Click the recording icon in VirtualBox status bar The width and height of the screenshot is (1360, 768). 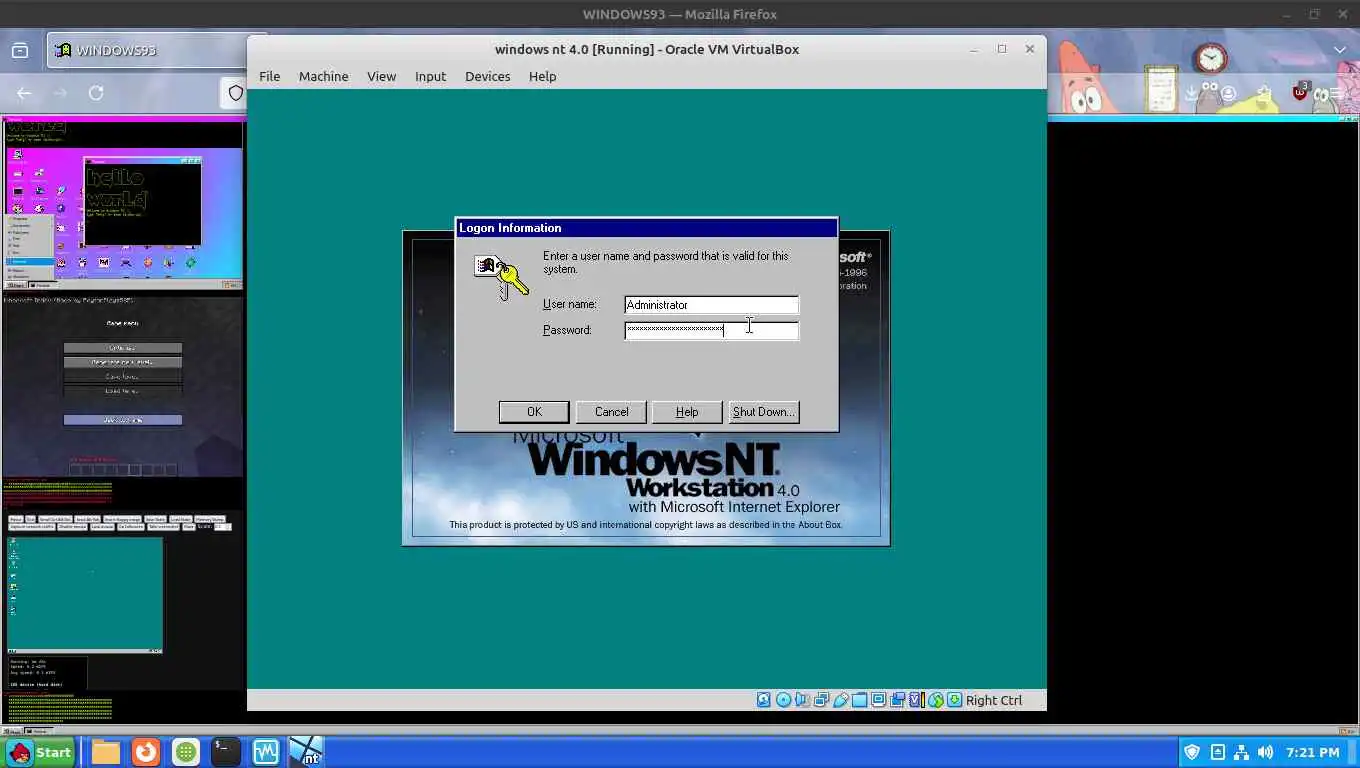pos(897,700)
